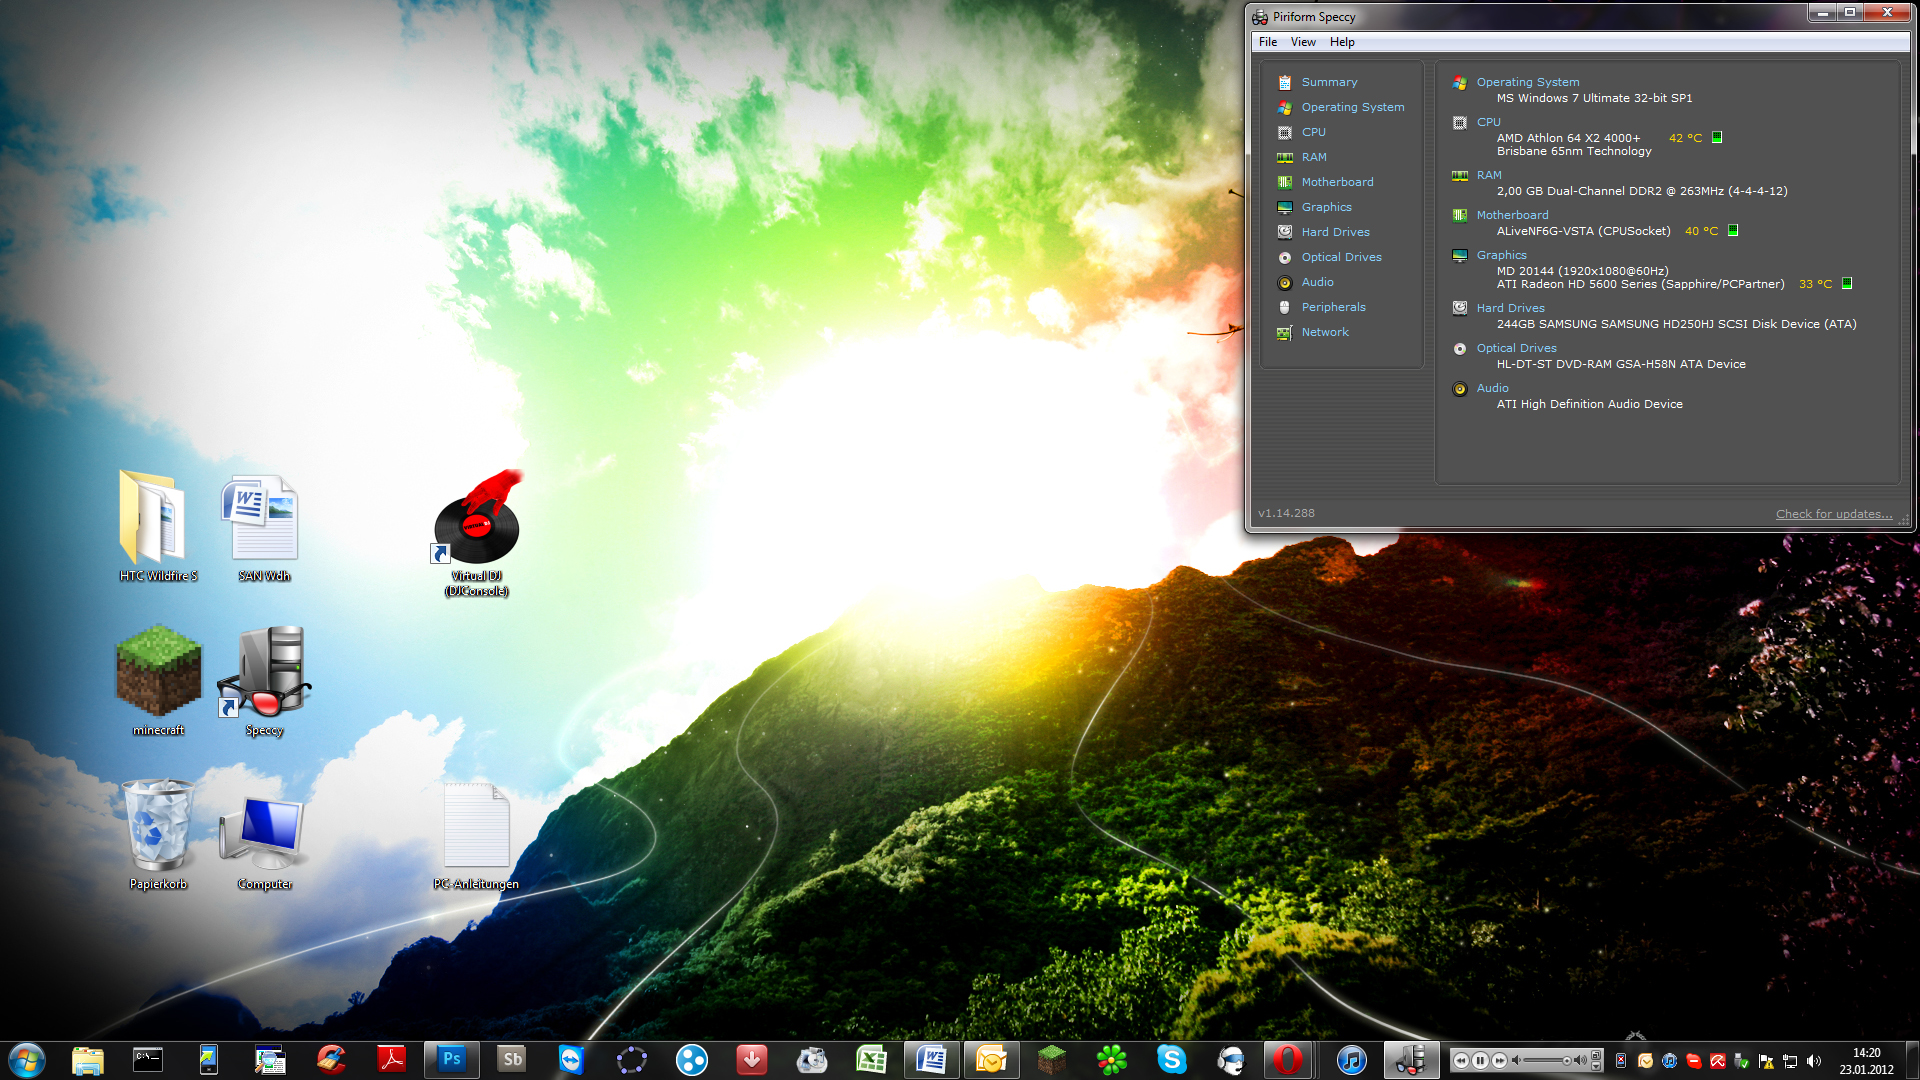Open iTunes helper in the system tray
Viewport: 1920px width, 1080px height.
[x=1670, y=1061]
